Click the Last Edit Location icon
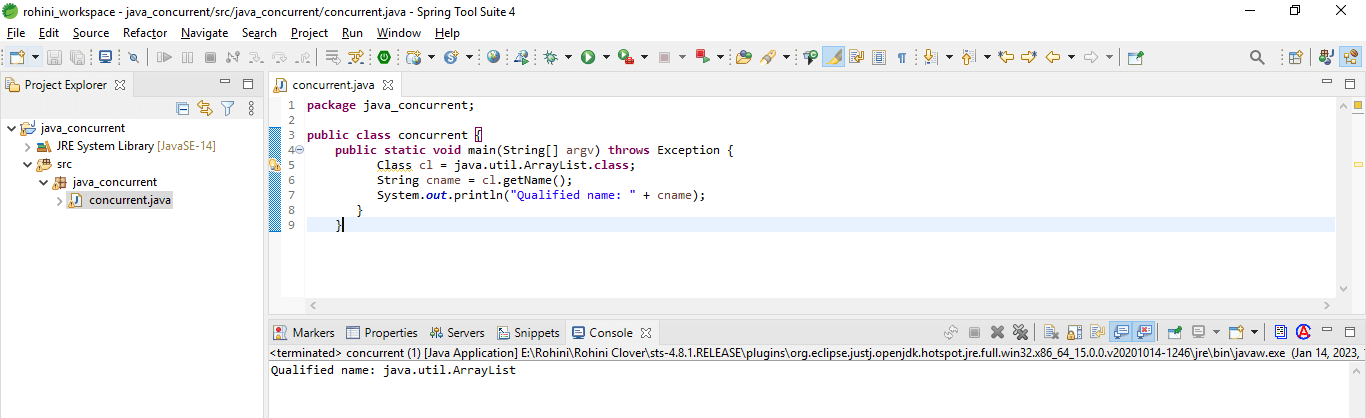Image resolution: width=1366 pixels, height=418 pixels. click(1006, 57)
